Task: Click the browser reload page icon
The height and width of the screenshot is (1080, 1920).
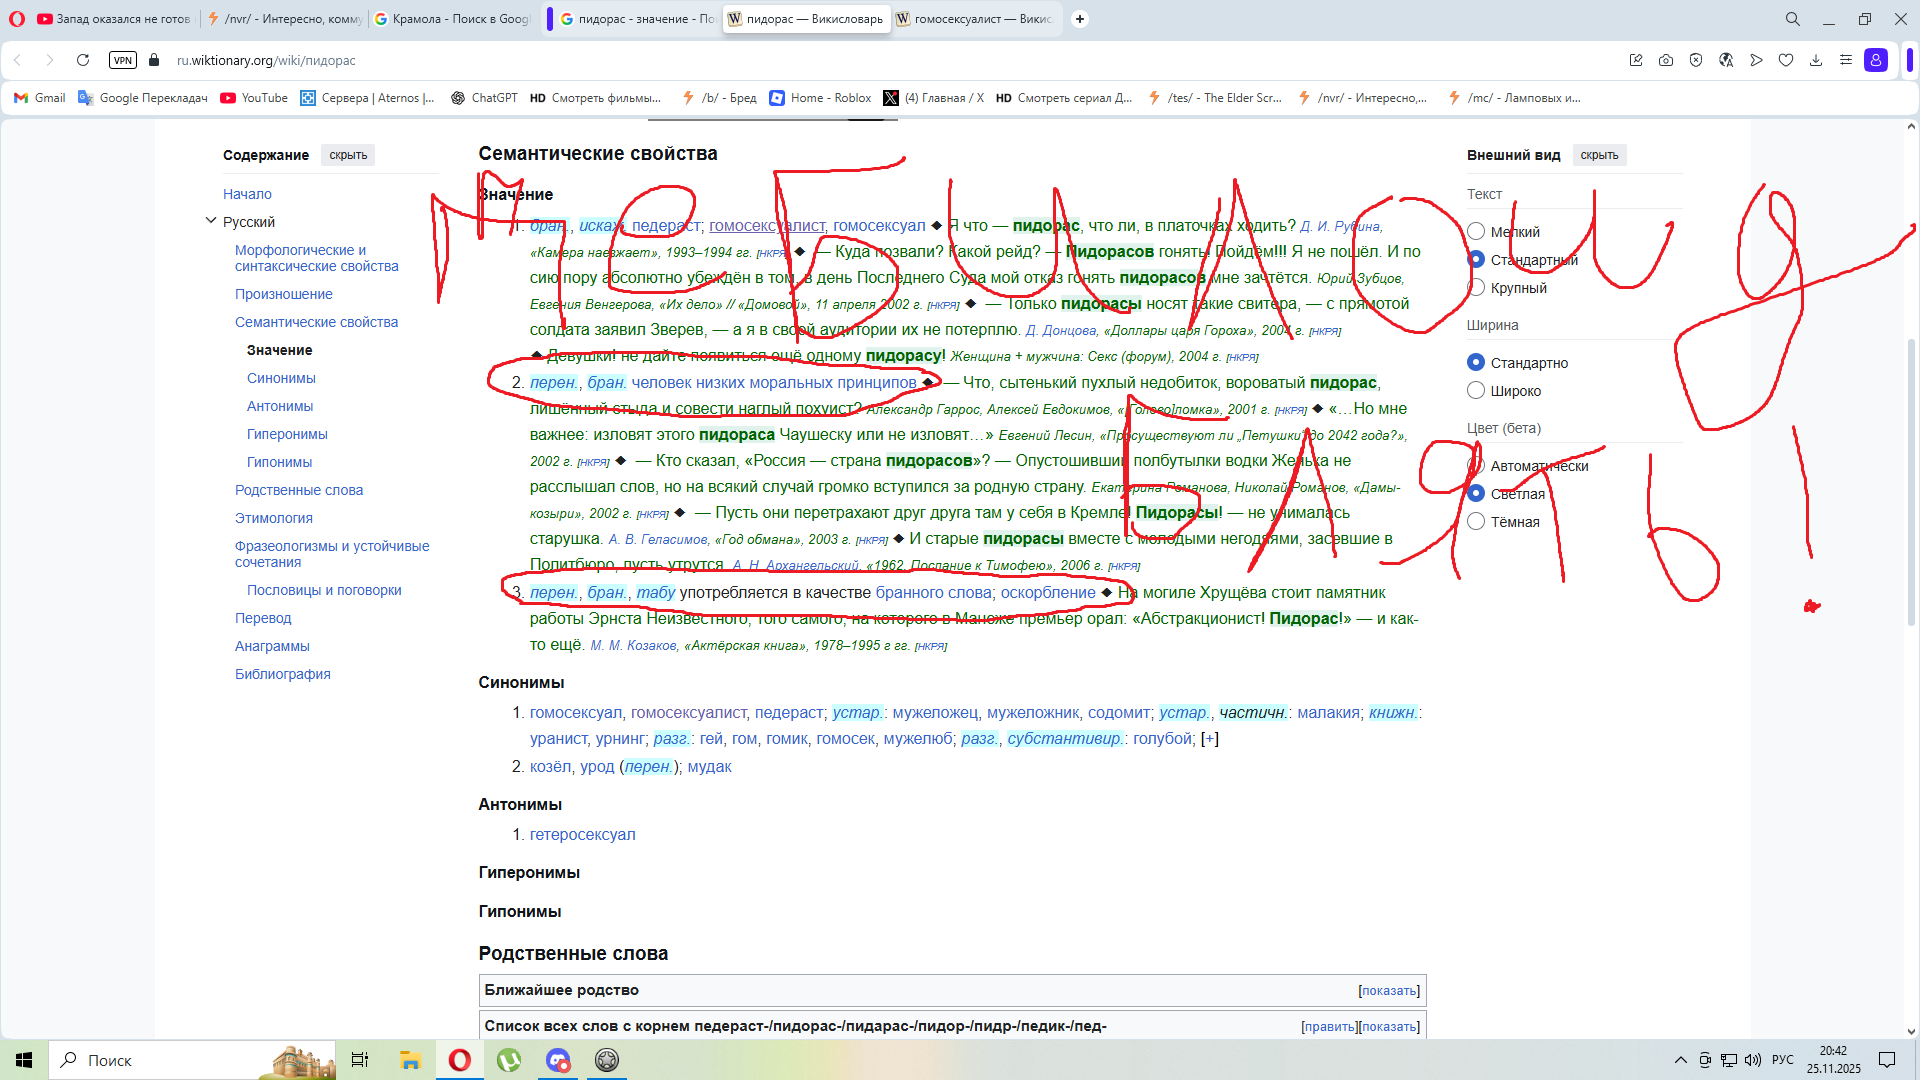Action: [x=83, y=60]
